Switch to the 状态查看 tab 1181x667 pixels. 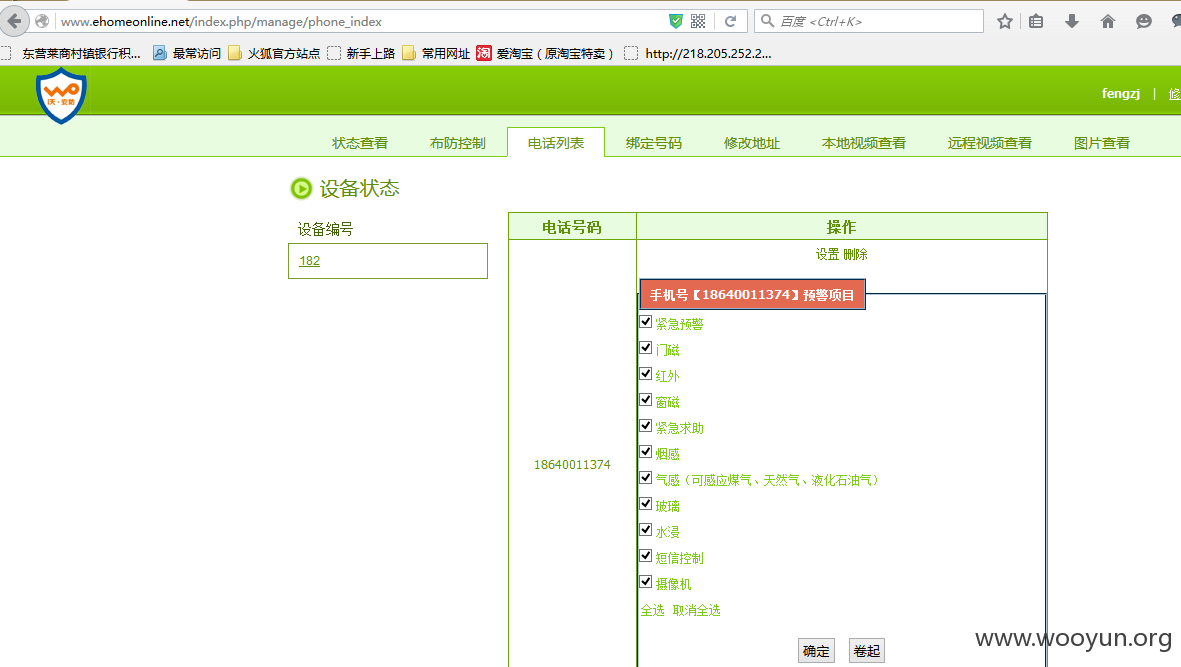[x=360, y=143]
